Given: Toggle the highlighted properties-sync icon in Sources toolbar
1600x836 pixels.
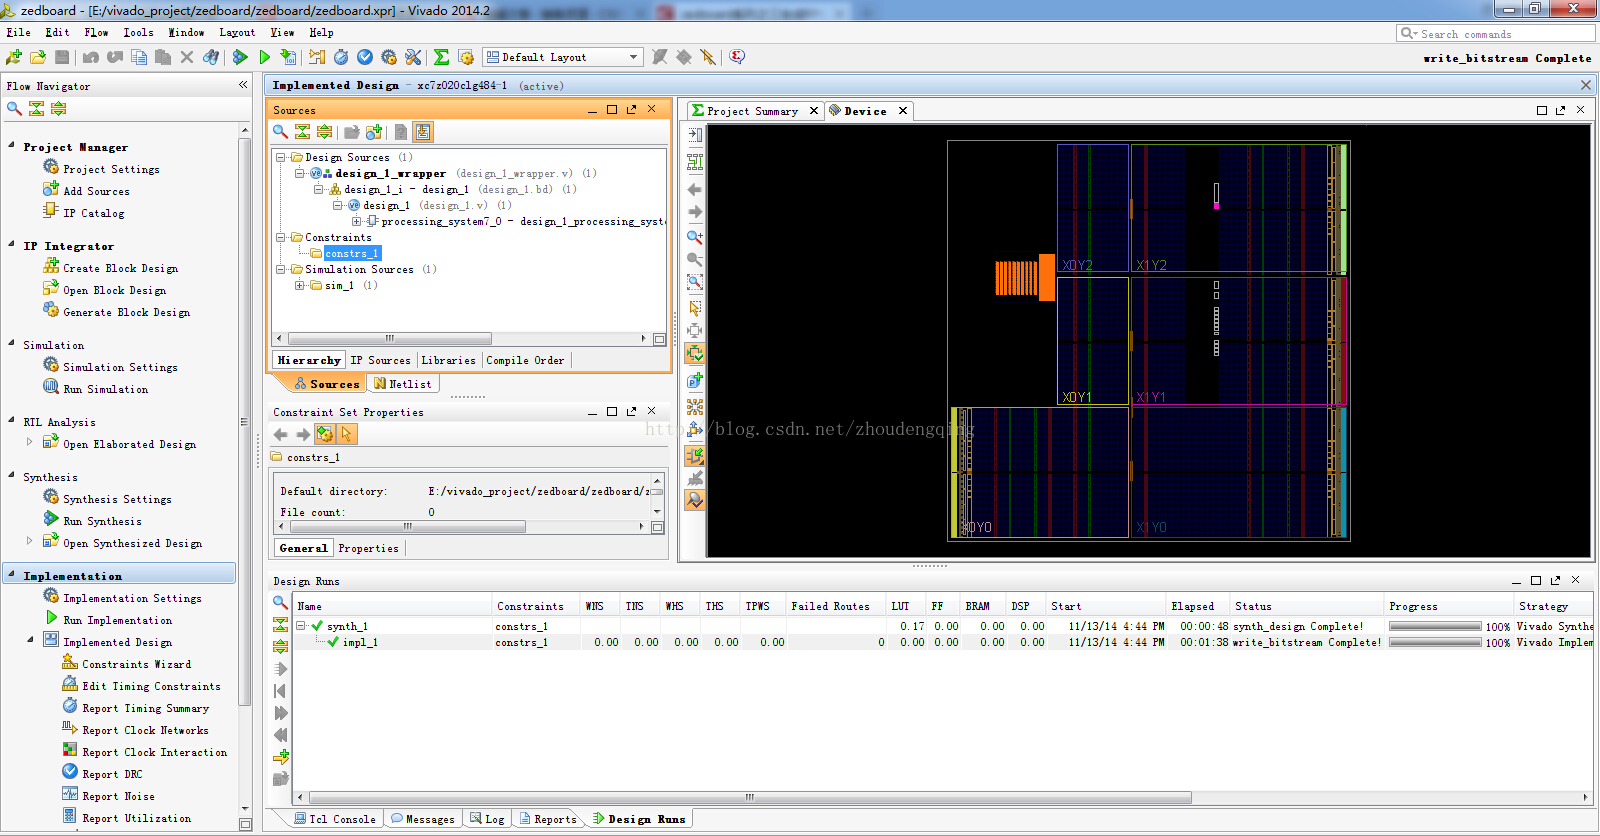Looking at the screenshot, I should [423, 132].
